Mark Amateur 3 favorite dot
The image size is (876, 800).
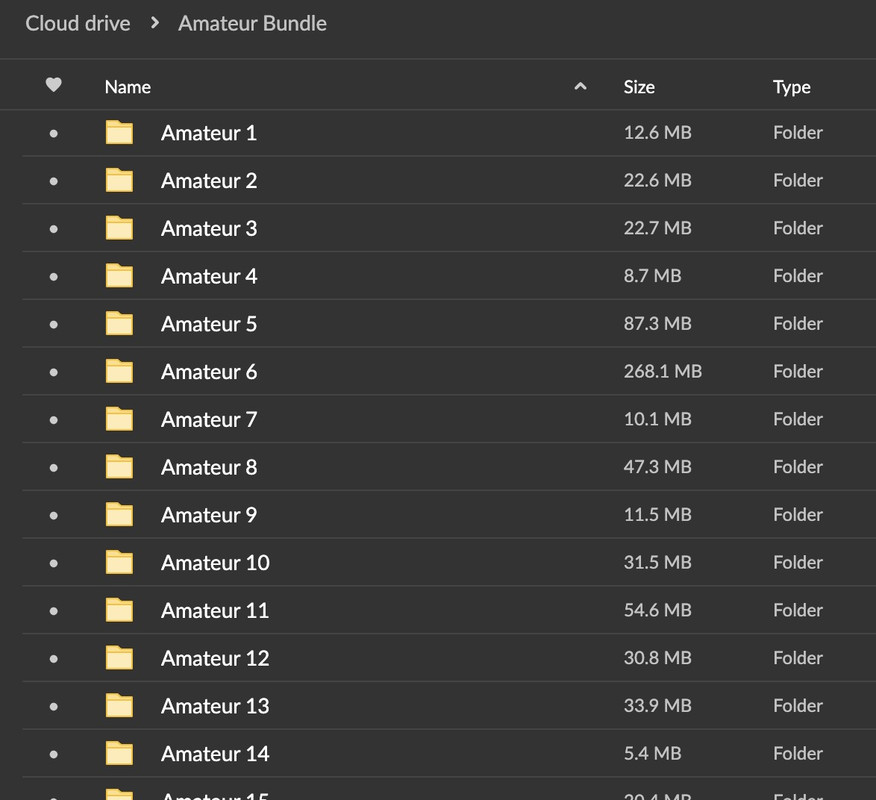pyautogui.click(x=54, y=229)
